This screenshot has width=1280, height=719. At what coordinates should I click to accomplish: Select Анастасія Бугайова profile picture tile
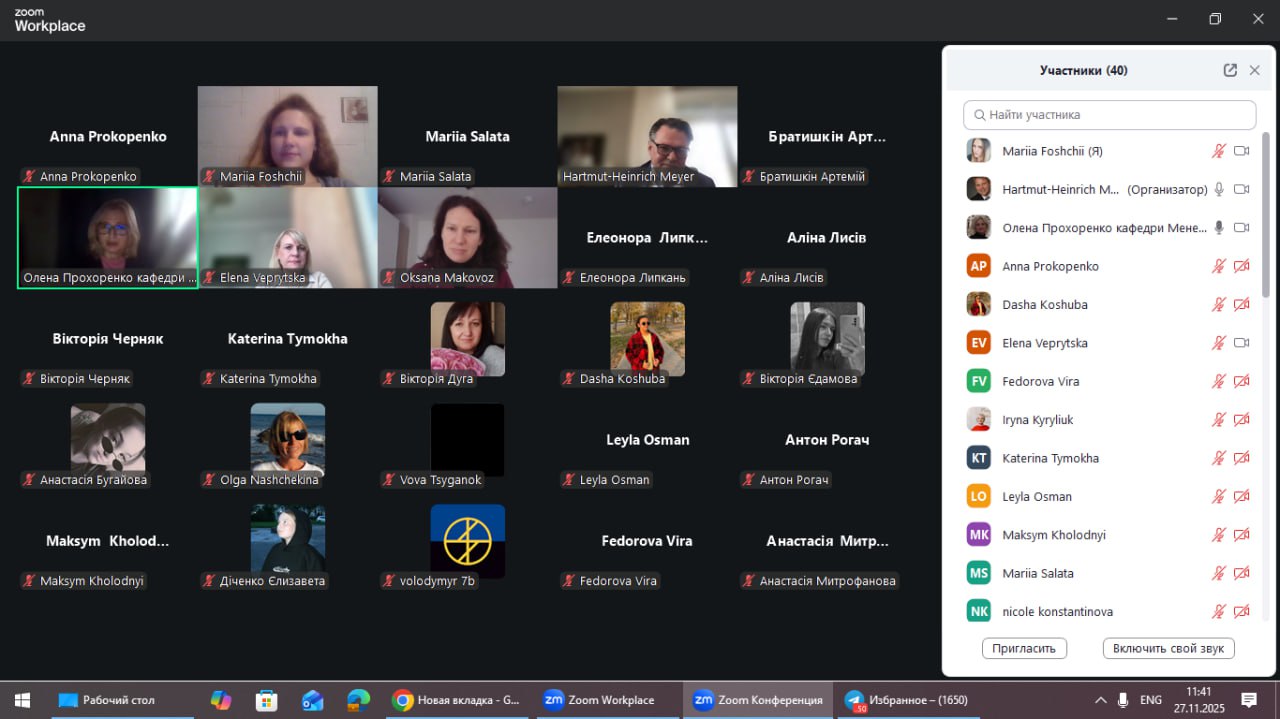coord(108,439)
